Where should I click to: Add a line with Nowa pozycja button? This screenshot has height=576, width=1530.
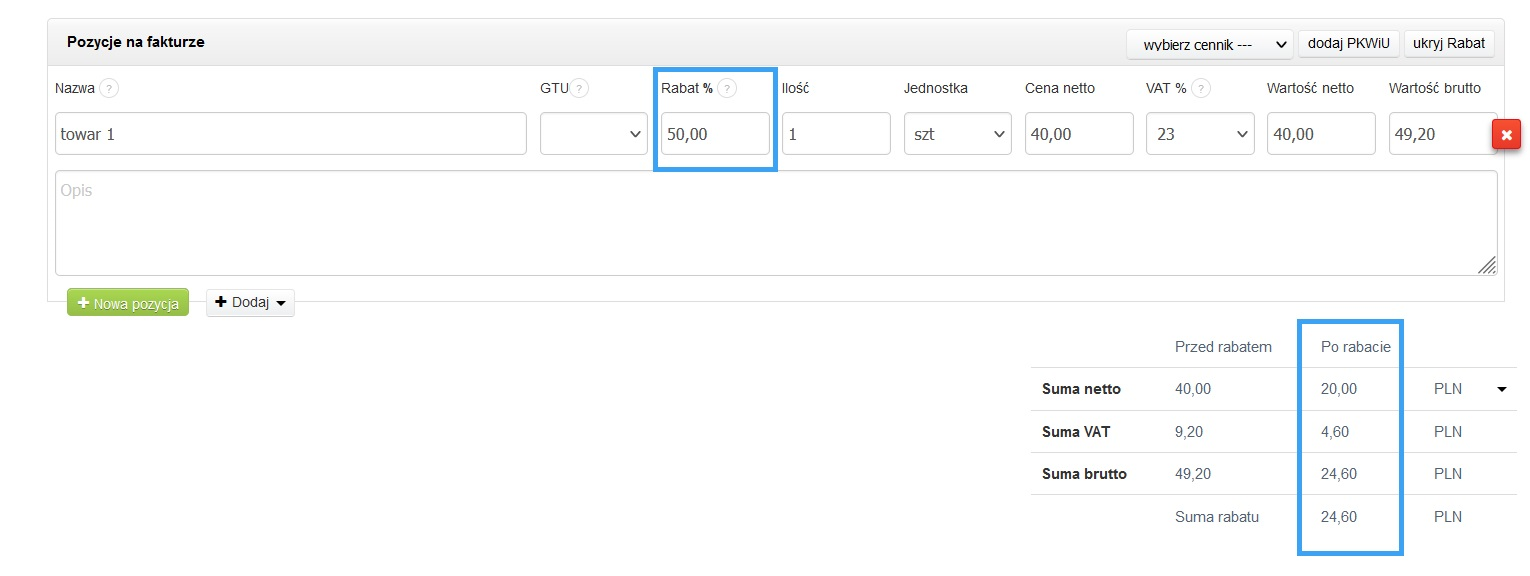(128, 303)
